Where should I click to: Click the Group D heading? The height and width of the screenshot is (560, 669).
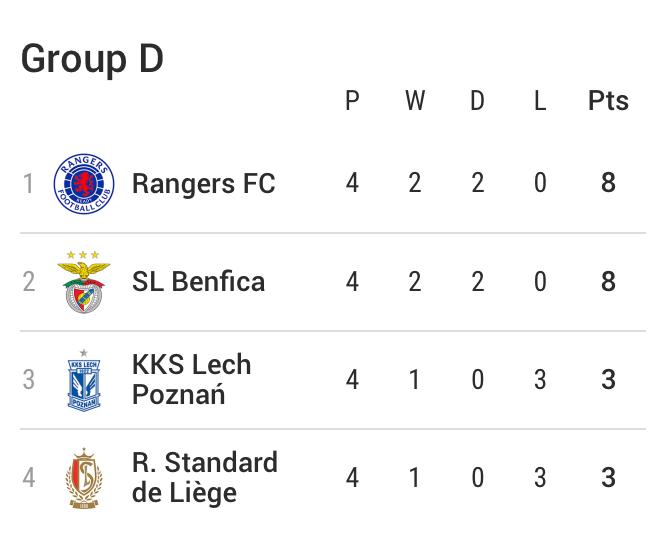[x=92, y=58]
